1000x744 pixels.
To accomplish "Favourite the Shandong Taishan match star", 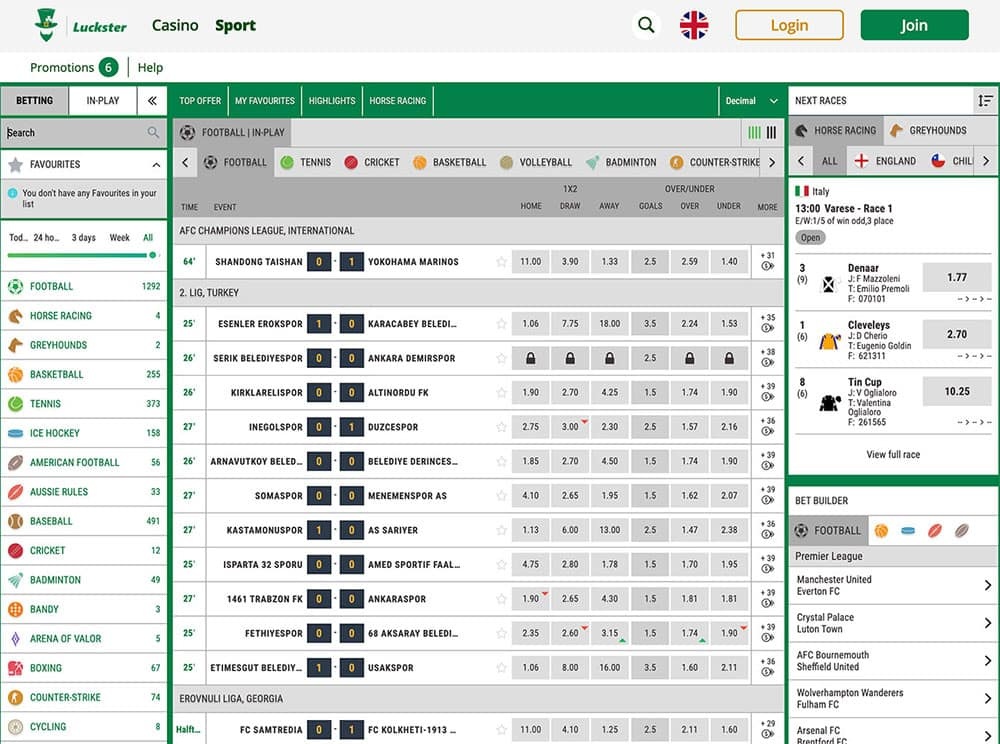I will 501,261.
